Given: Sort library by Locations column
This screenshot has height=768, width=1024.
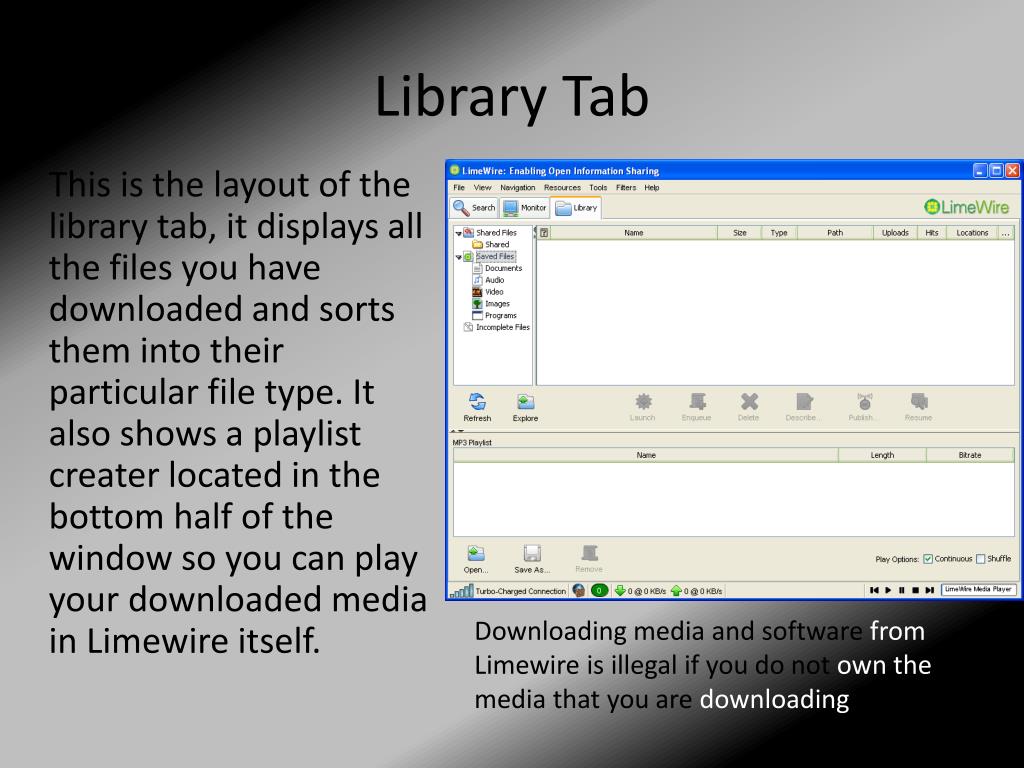Looking at the screenshot, I should coord(972,232).
